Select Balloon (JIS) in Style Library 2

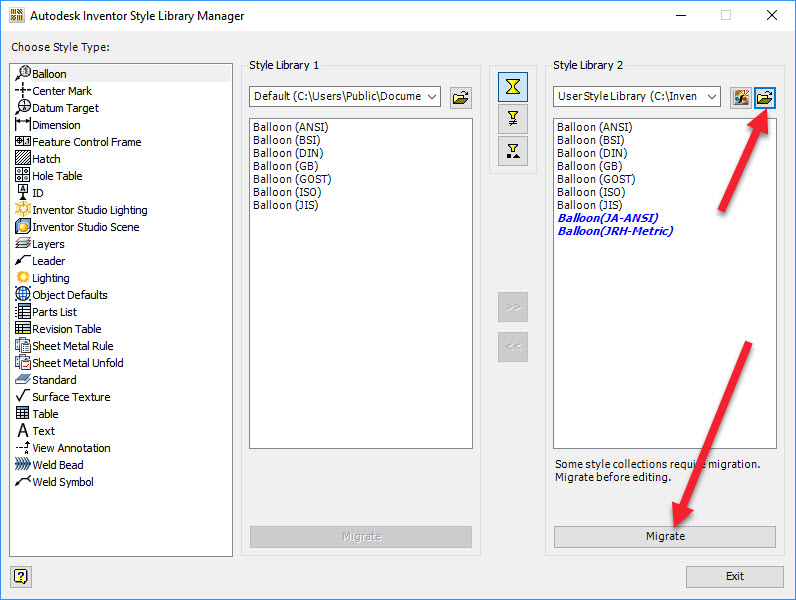coord(590,205)
